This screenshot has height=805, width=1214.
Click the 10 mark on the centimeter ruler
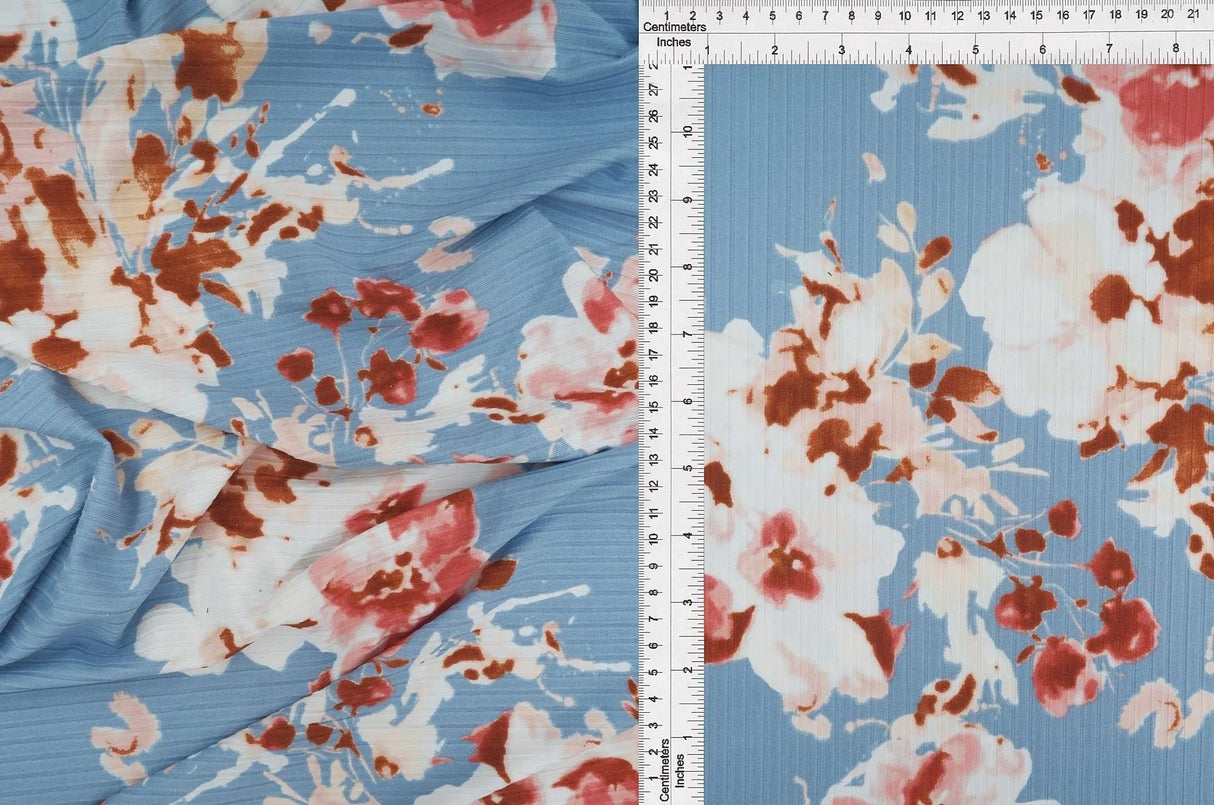pos(903,16)
